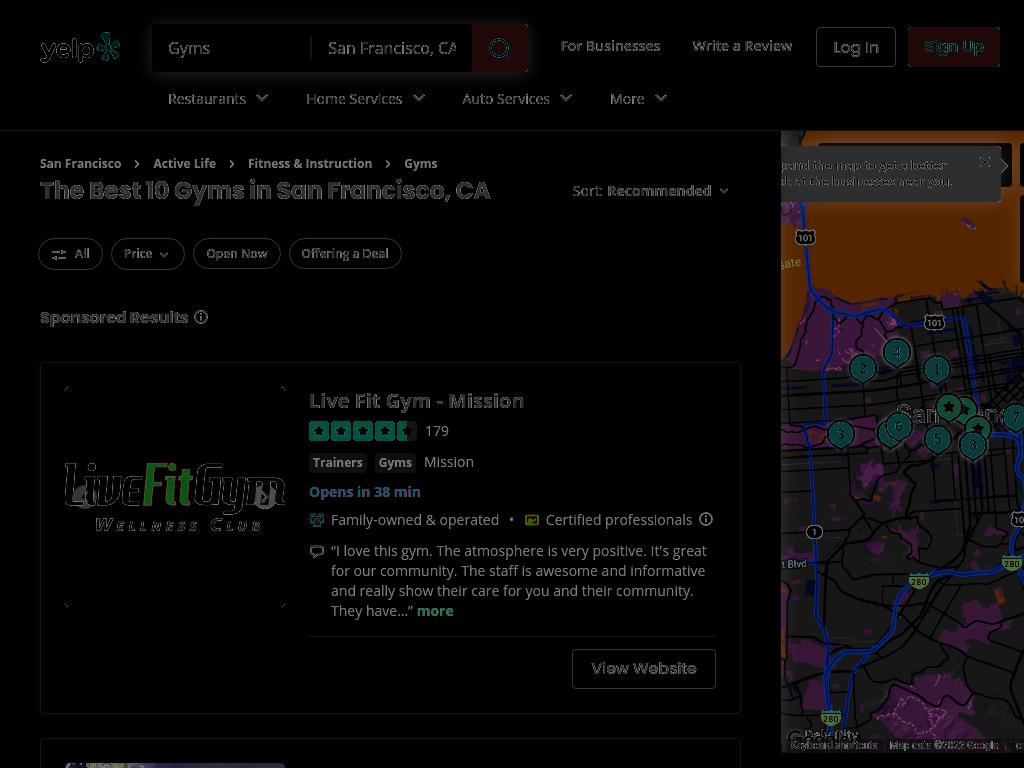Click the review speech bubble icon
The image size is (1024, 768).
pyautogui.click(x=317, y=551)
